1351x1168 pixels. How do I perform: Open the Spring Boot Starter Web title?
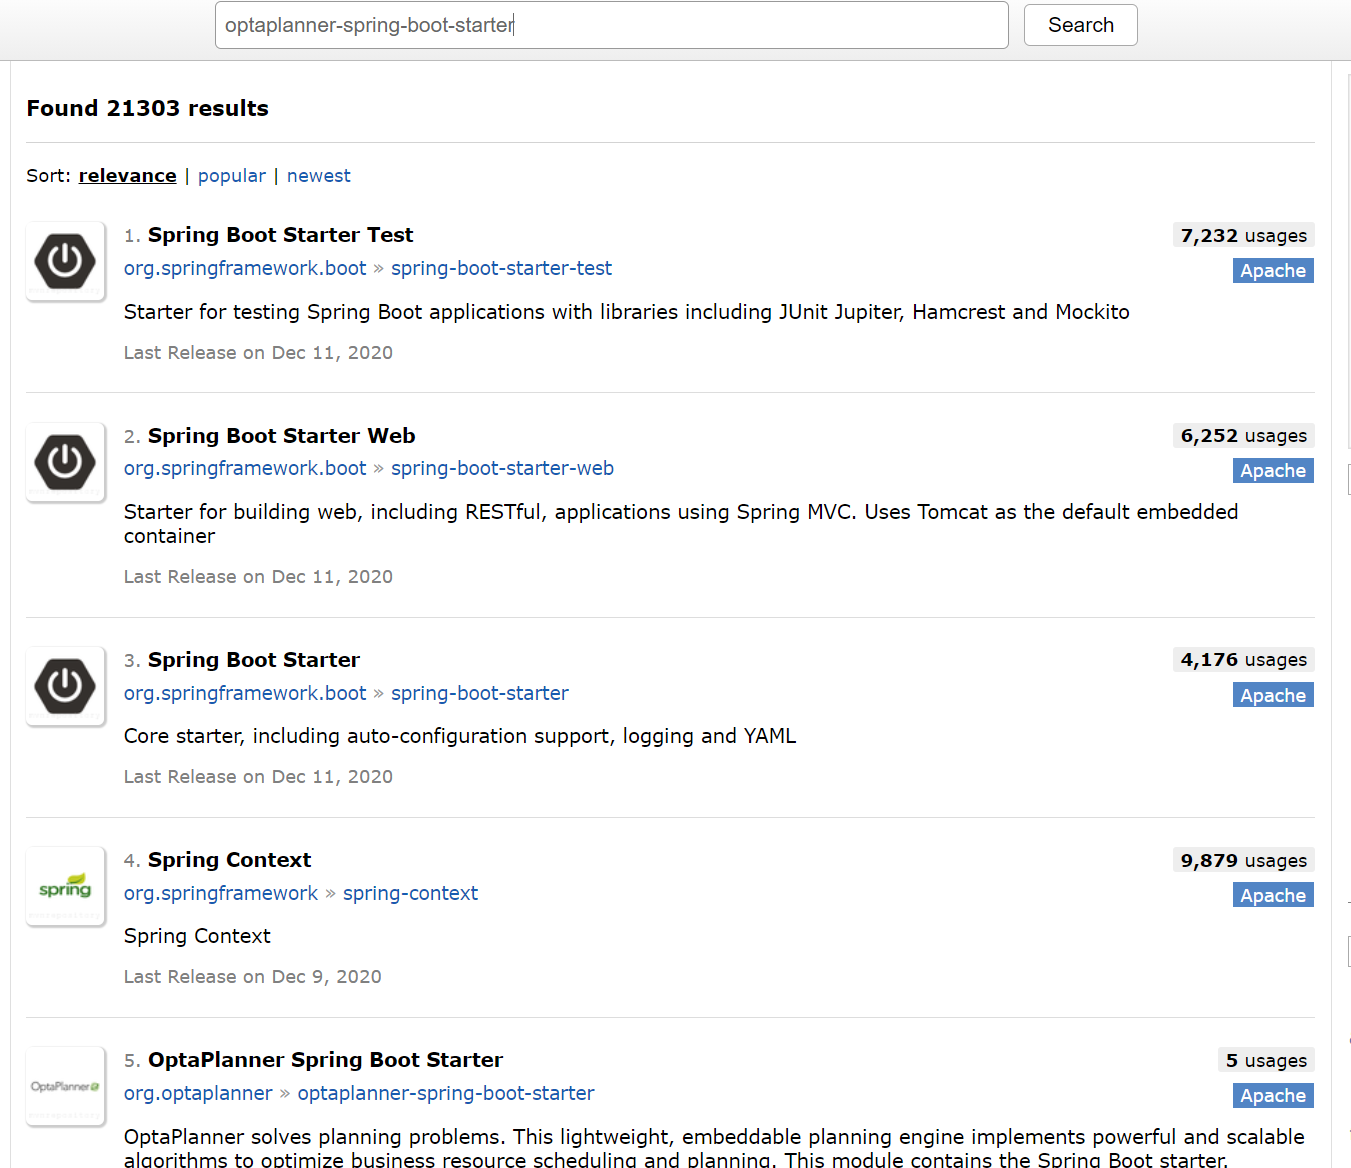281,436
